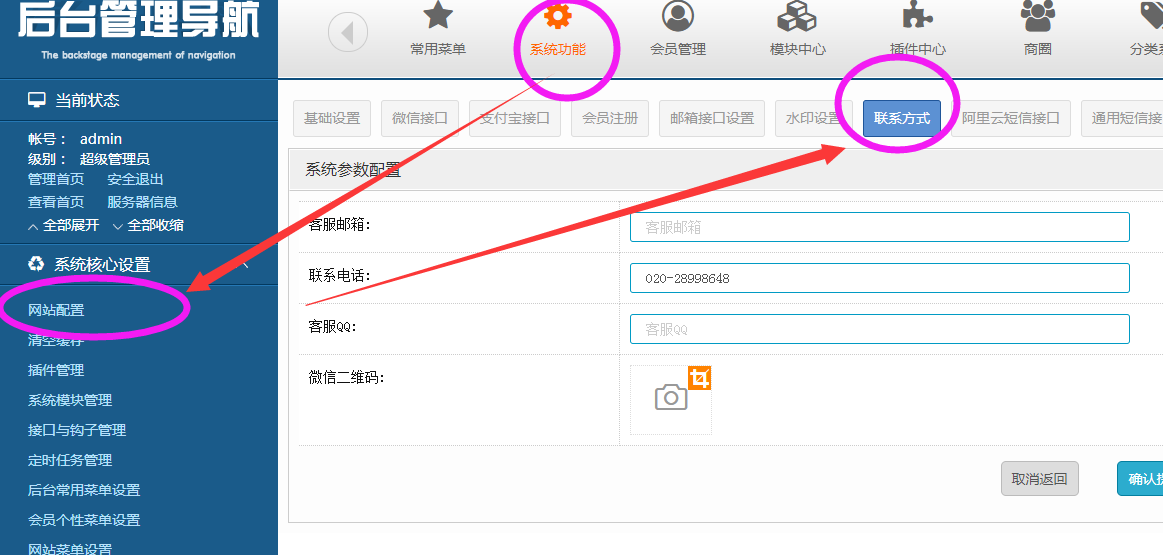The width and height of the screenshot is (1163, 555).
Task: Open the 常用菜单 star icon
Action: click(x=438, y=16)
